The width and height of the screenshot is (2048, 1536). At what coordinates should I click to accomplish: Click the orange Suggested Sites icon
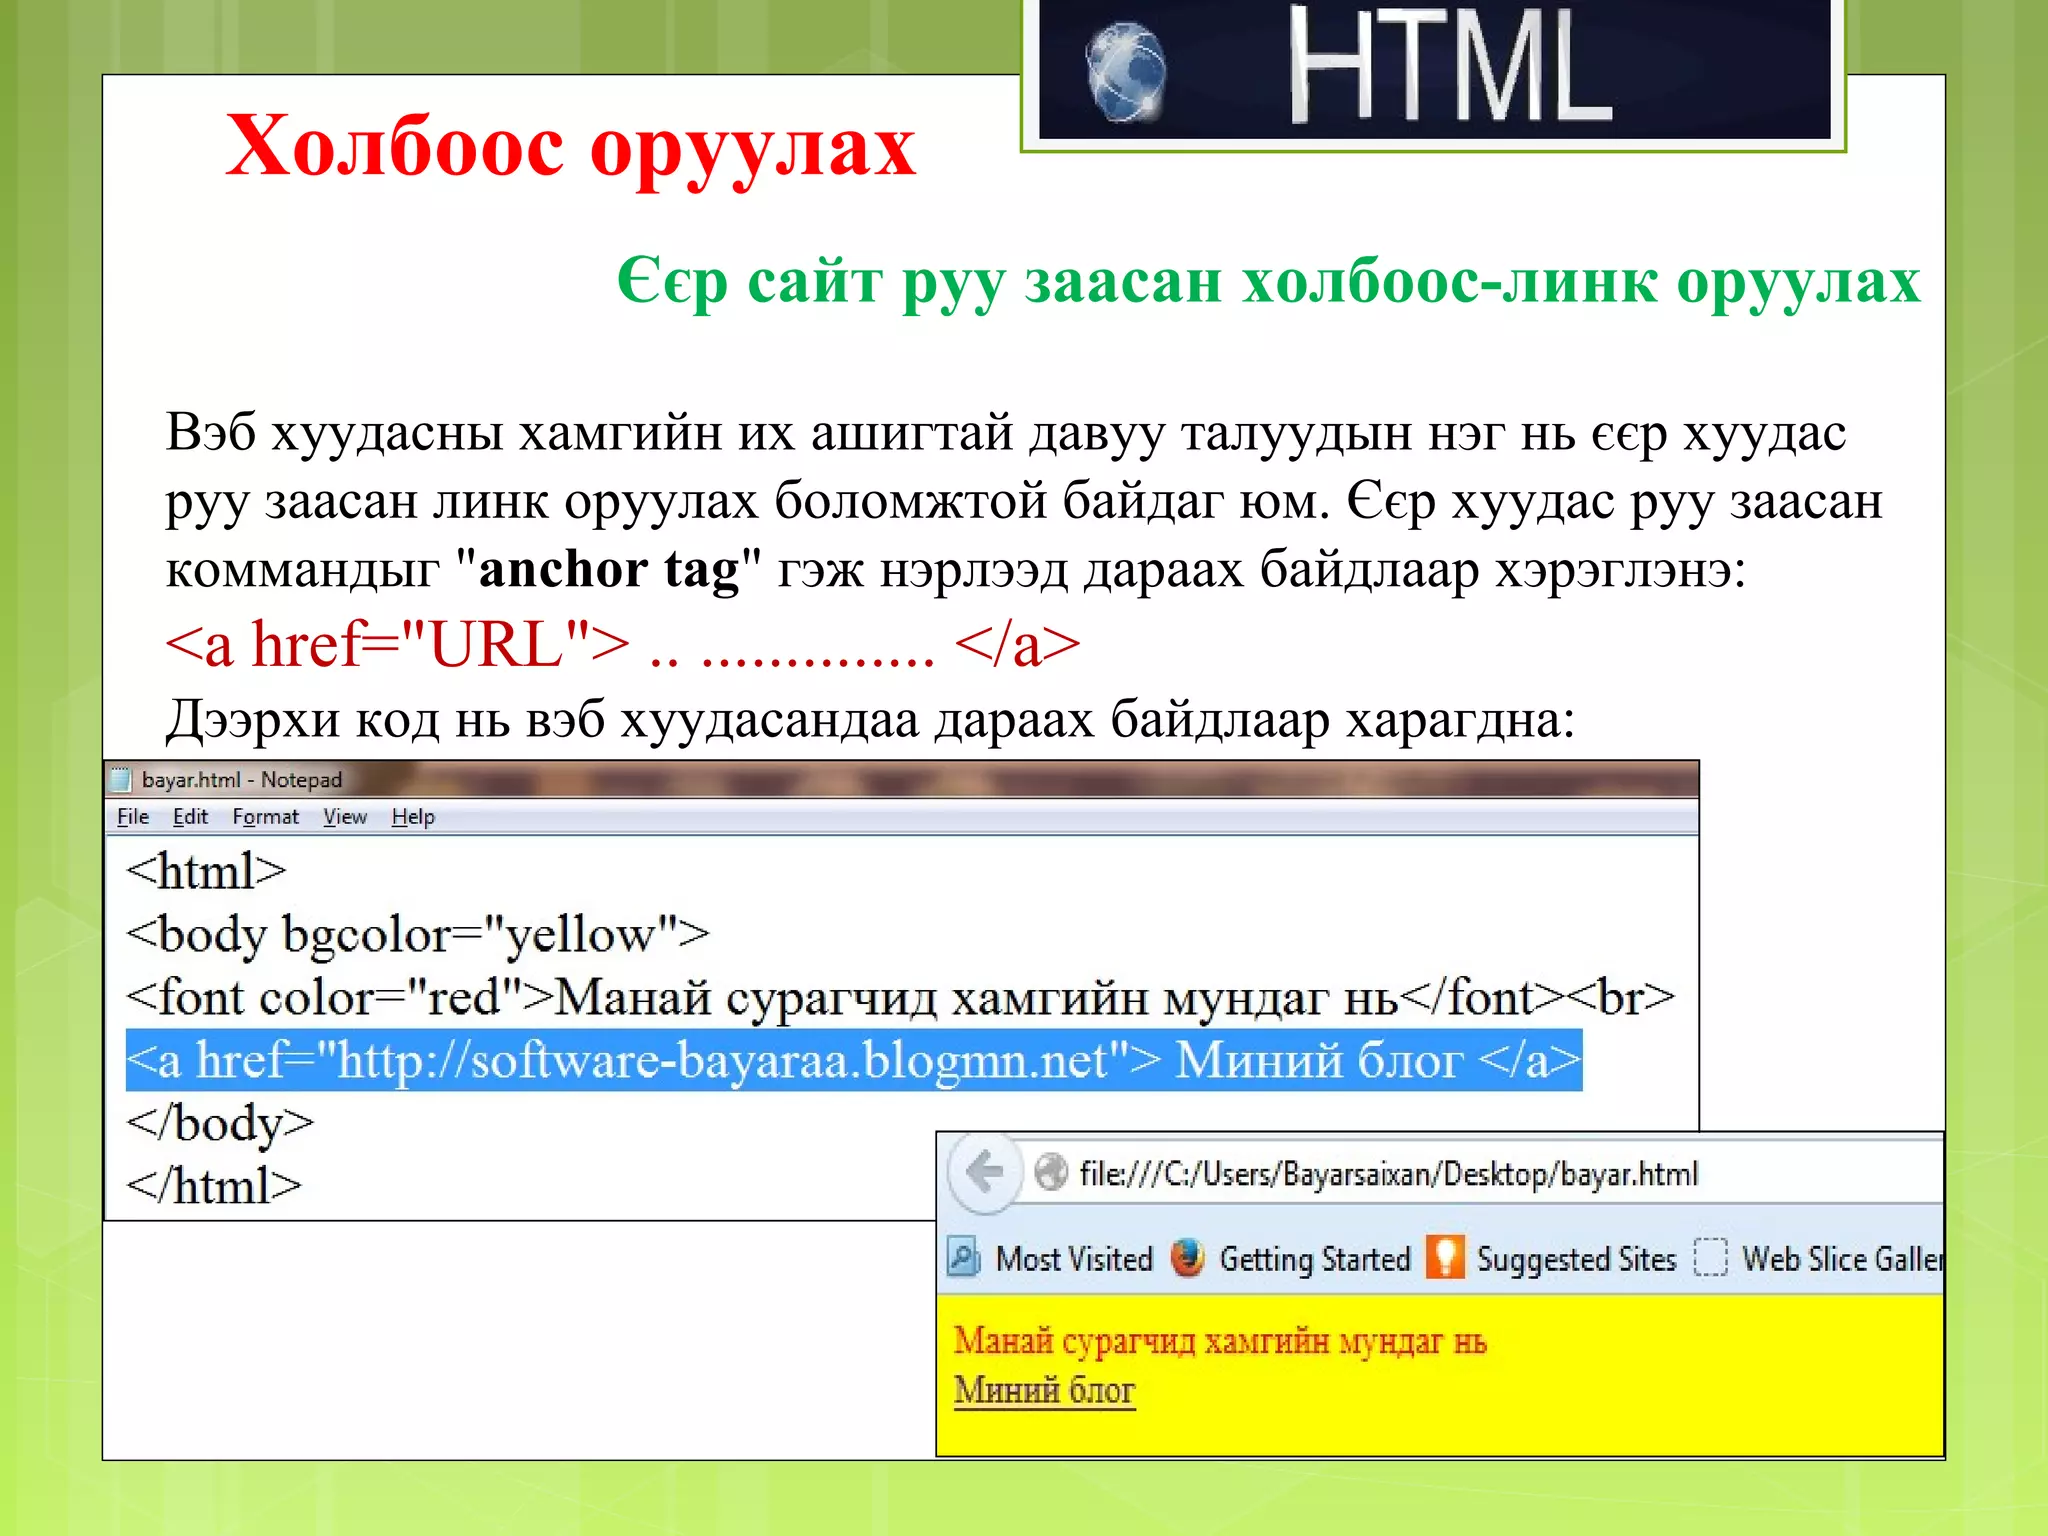[x=1444, y=1257]
